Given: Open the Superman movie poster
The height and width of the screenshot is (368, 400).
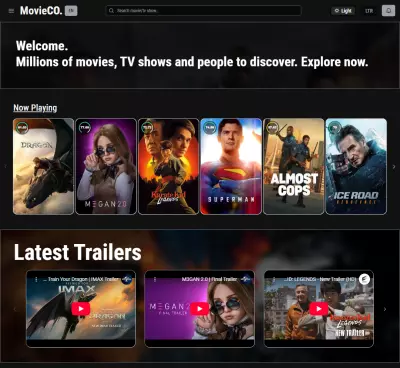Looking at the screenshot, I should [231, 166].
